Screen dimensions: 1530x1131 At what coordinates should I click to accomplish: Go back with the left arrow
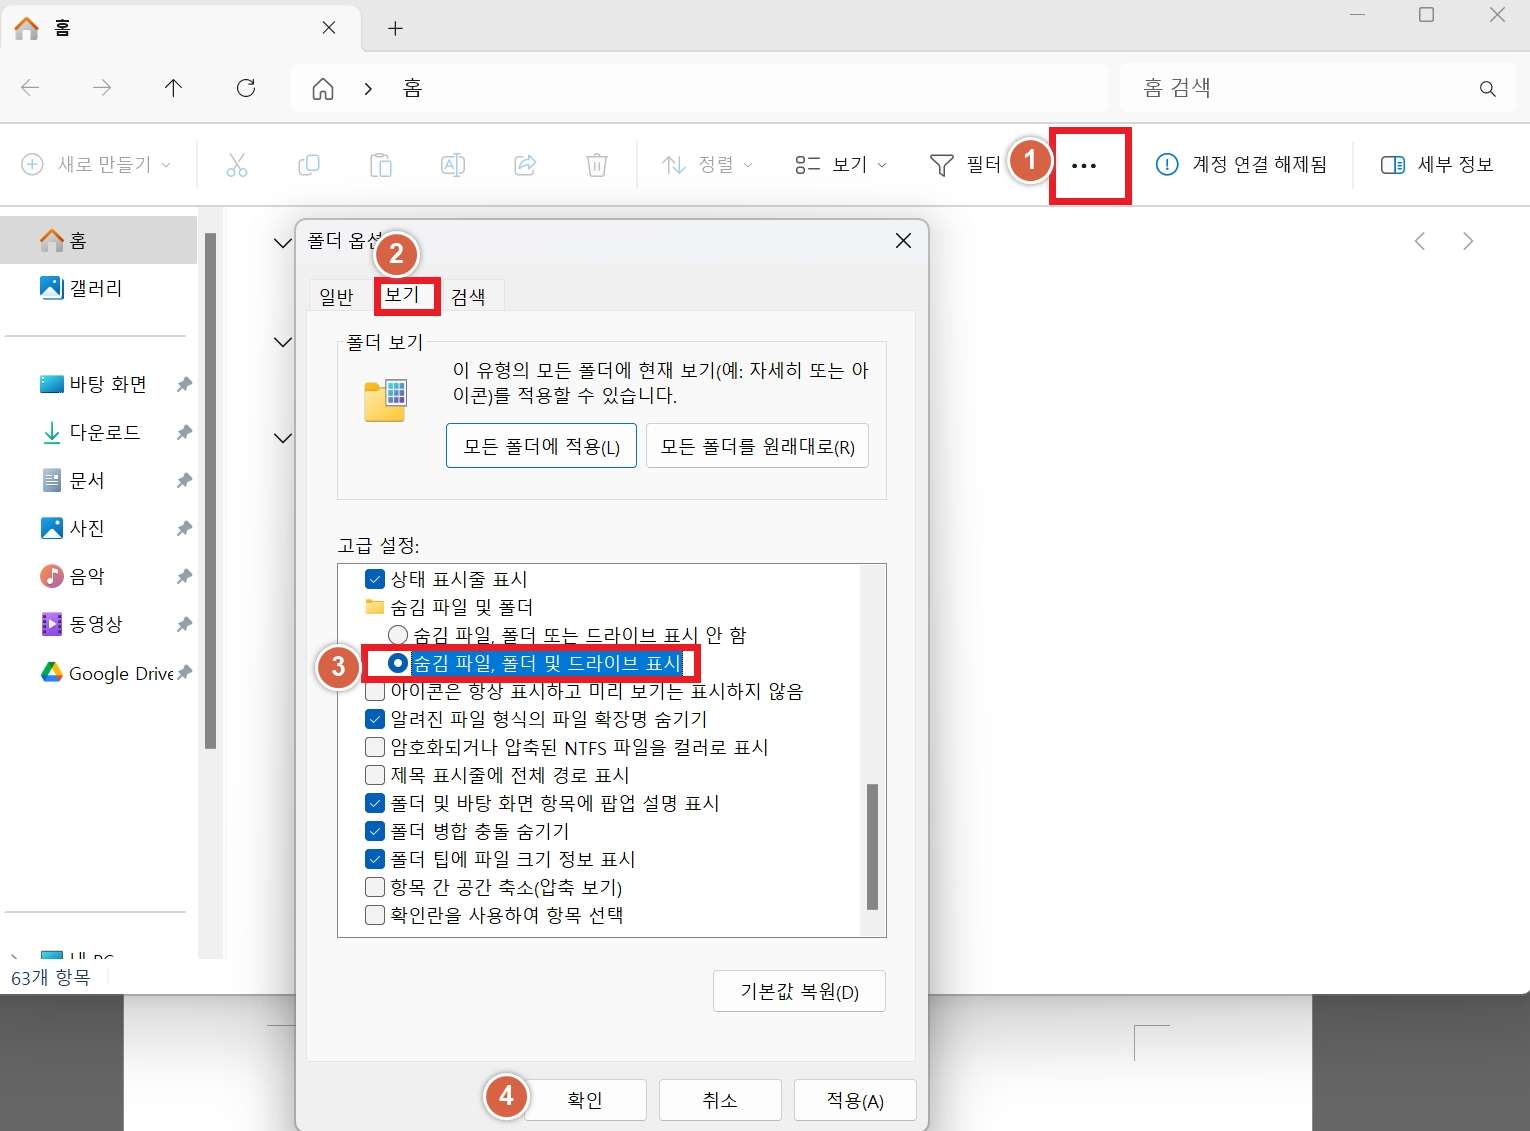[30, 88]
